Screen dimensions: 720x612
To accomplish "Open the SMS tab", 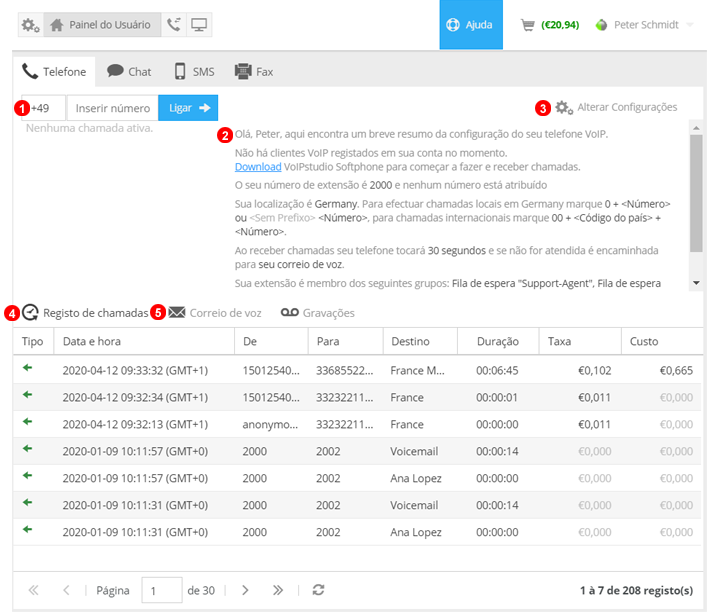I will 193,72.
